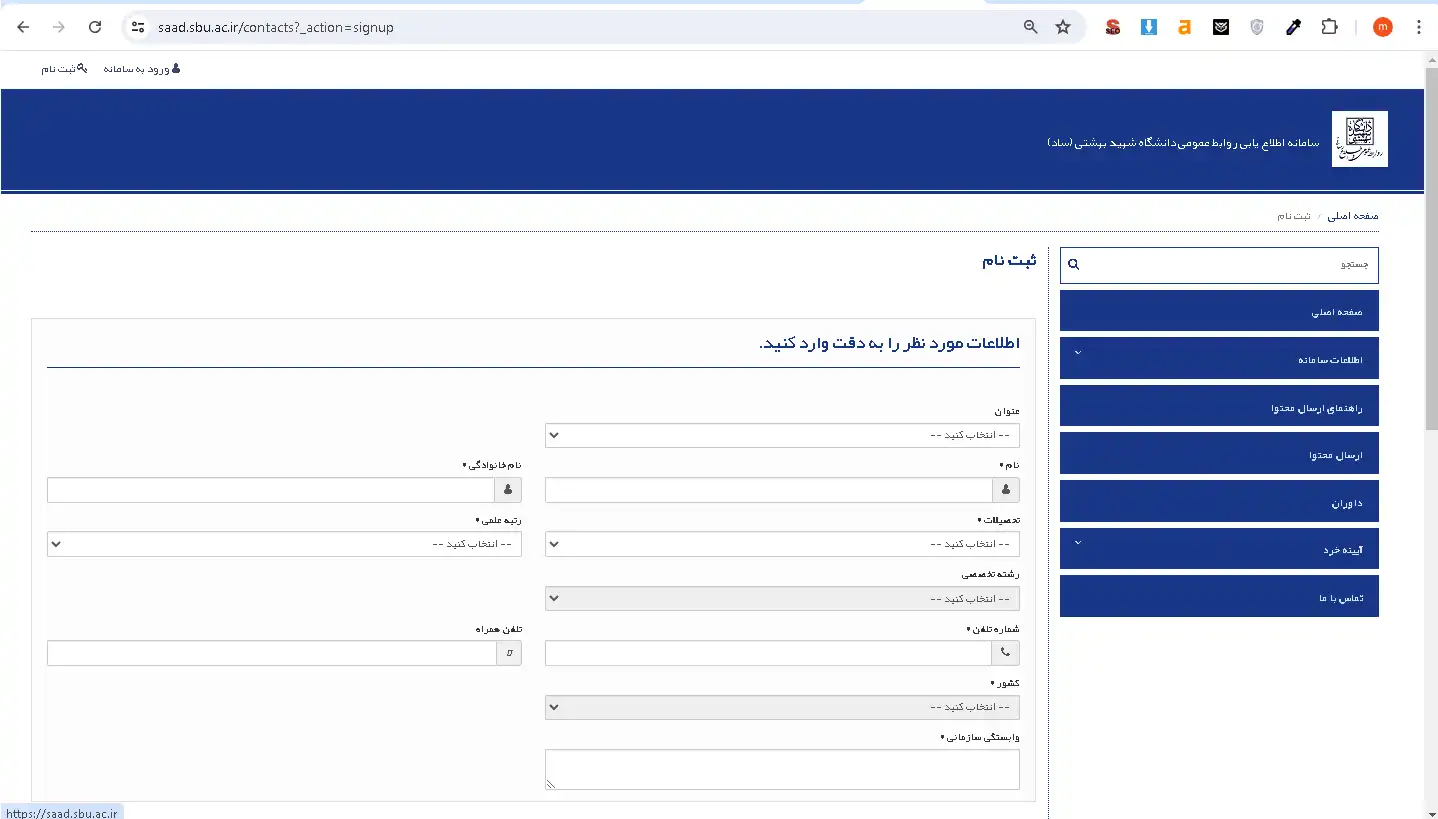This screenshot has width=1438, height=819.
Task: Open the ارسال محتوا sidebar item
Action: [x=1219, y=454]
